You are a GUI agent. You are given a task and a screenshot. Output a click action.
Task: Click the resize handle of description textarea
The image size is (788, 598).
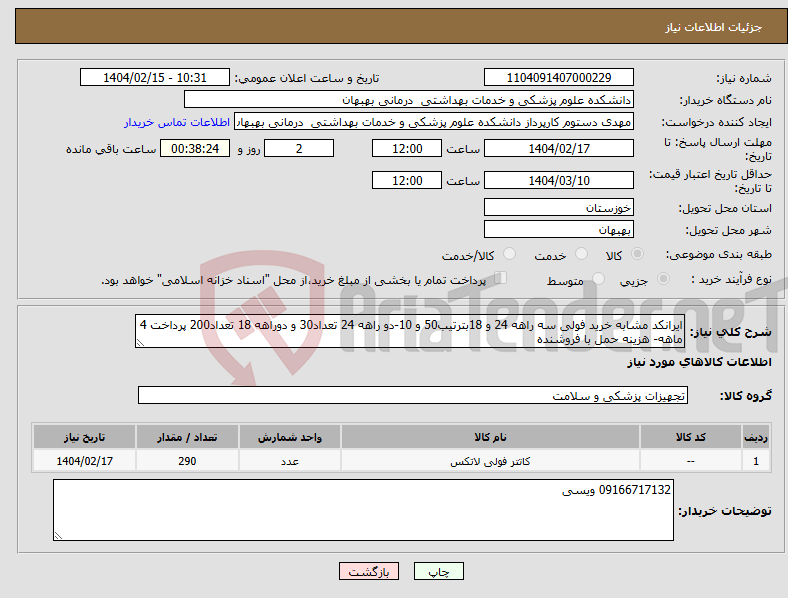tap(140, 343)
